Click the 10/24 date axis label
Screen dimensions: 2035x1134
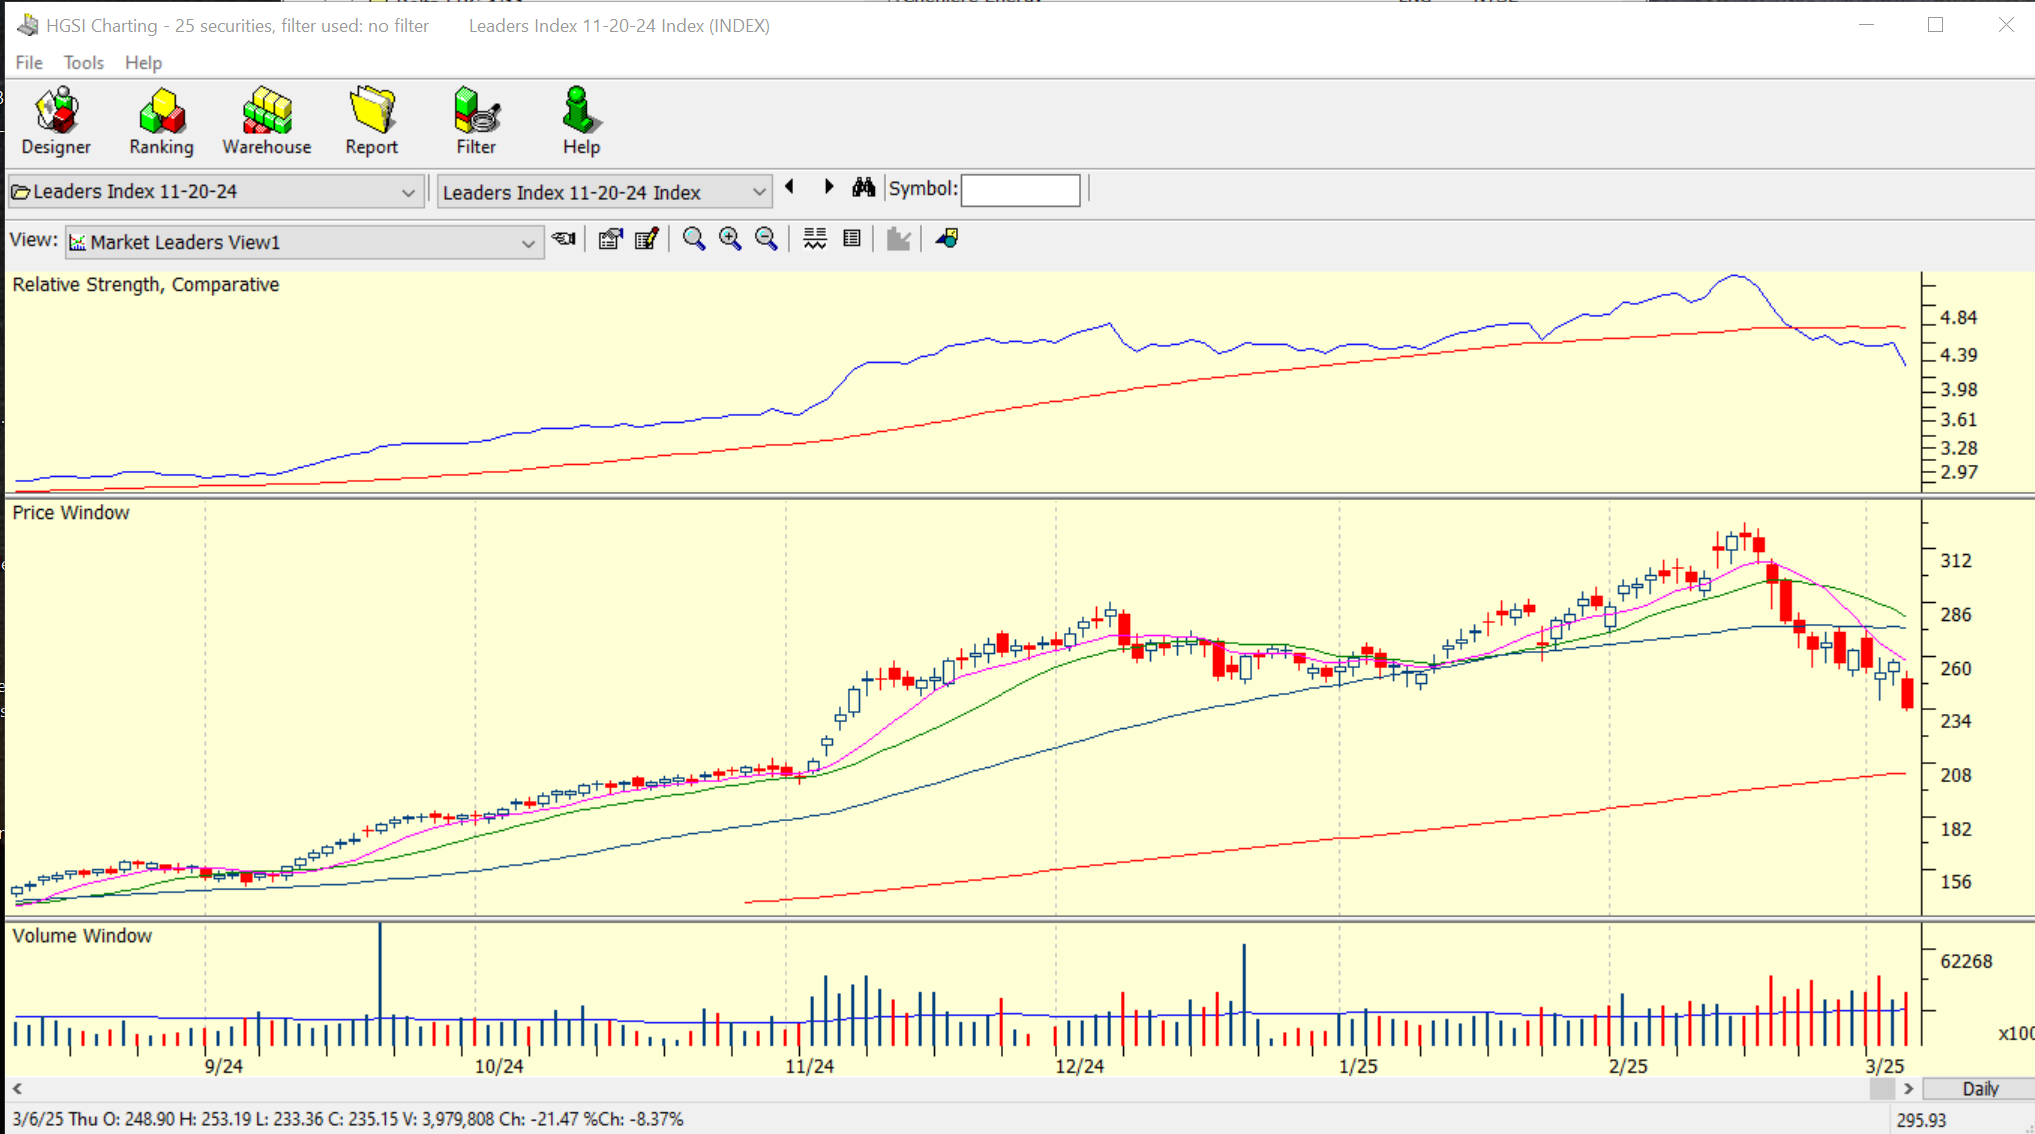tap(499, 1066)
